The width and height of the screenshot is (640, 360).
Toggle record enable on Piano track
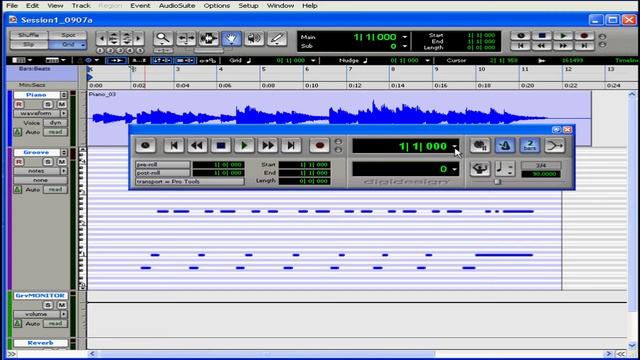coord(19,104)
